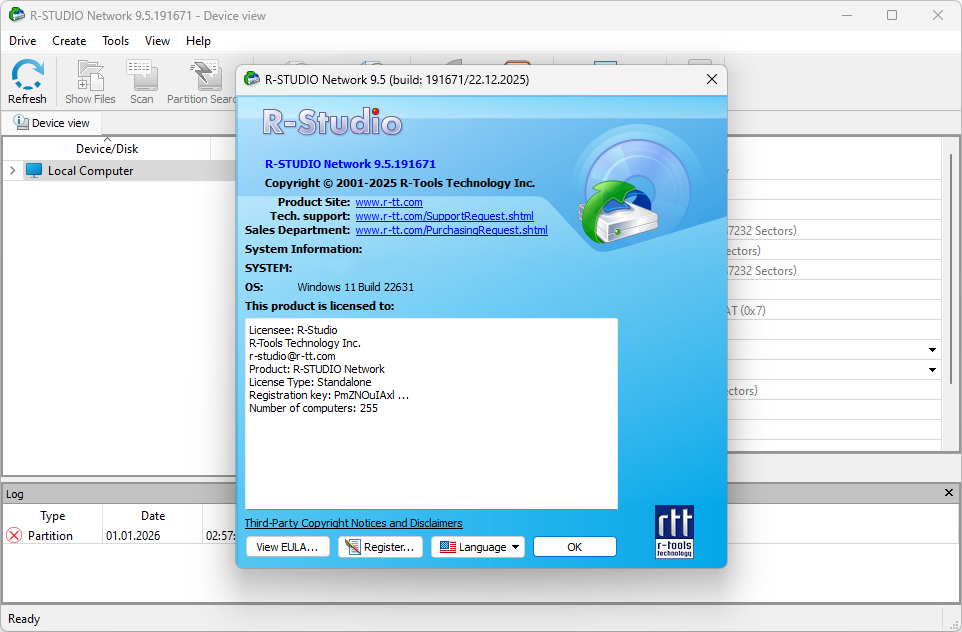Click the Date column header in Log
Viewport: 962px width, 632px height.
point(153,516)
